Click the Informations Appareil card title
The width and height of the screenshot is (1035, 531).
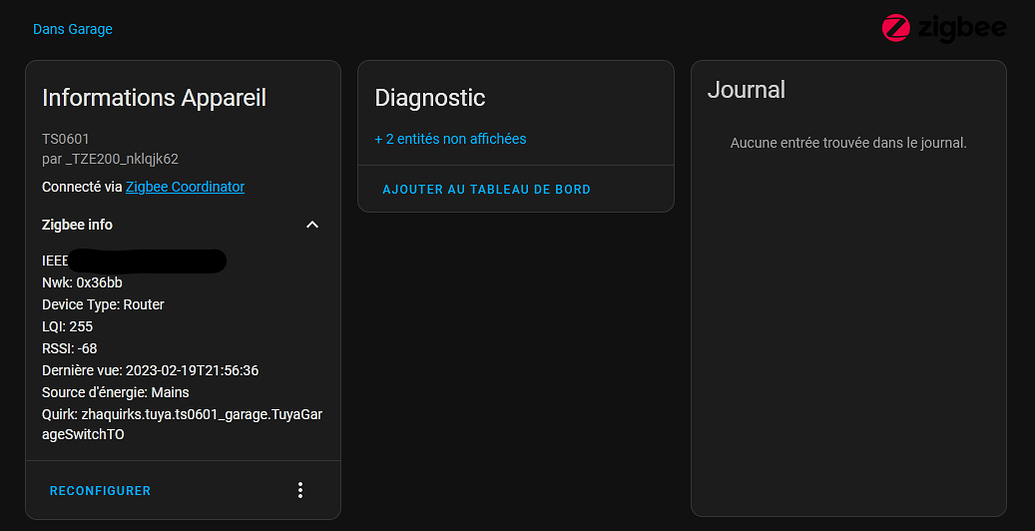[154, 98]
